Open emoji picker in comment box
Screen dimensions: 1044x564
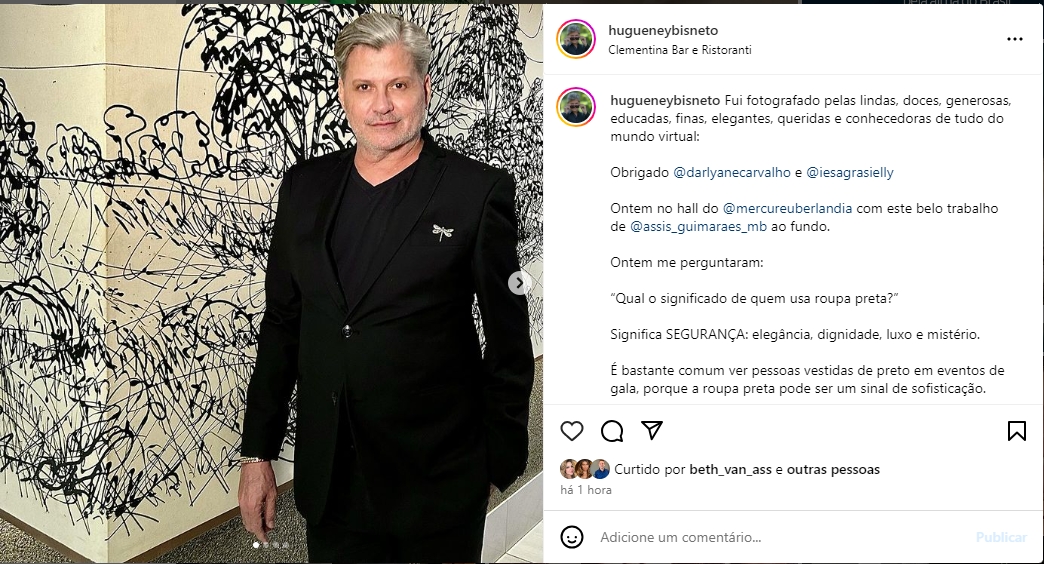tap(571, 537)
